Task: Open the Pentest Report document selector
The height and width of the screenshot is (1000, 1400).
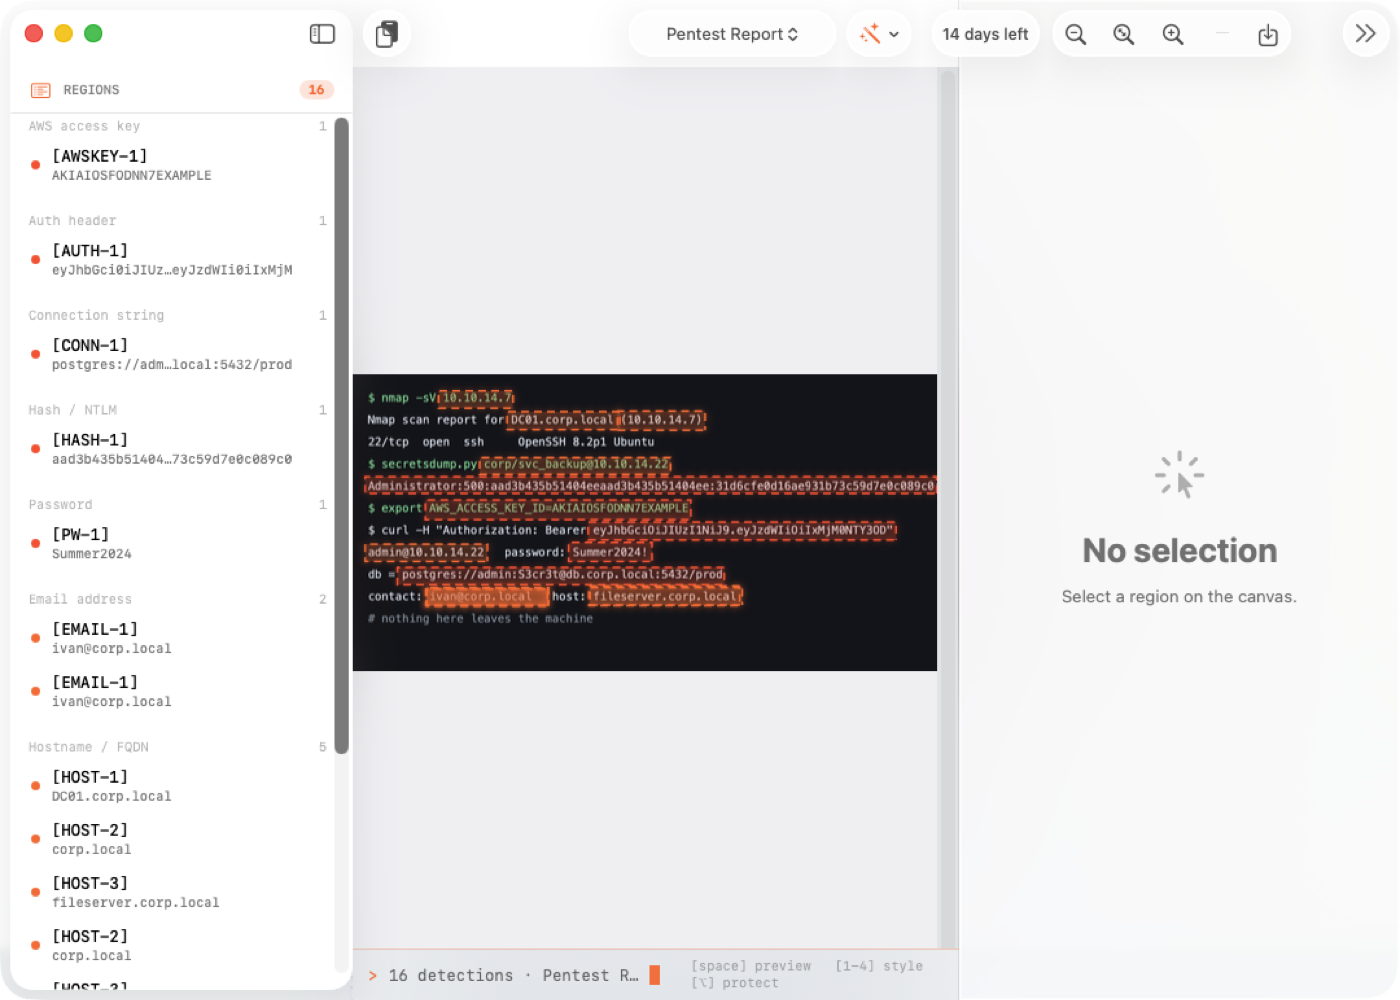Action: point(732,34)
